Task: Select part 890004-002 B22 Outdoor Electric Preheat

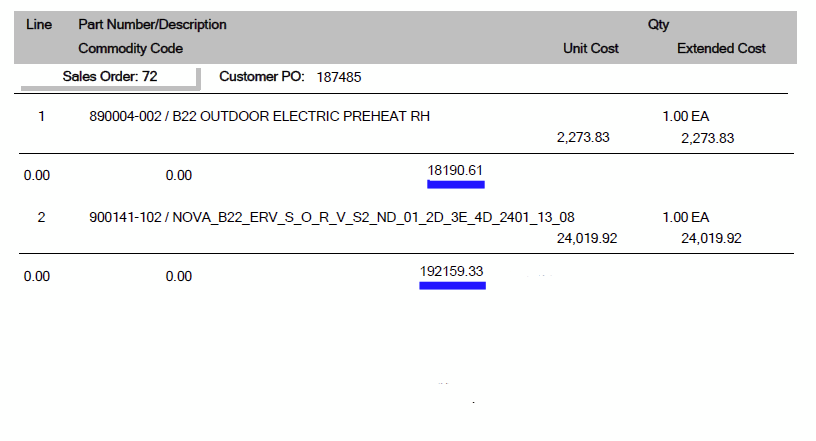Action: (x=259, y=116)
